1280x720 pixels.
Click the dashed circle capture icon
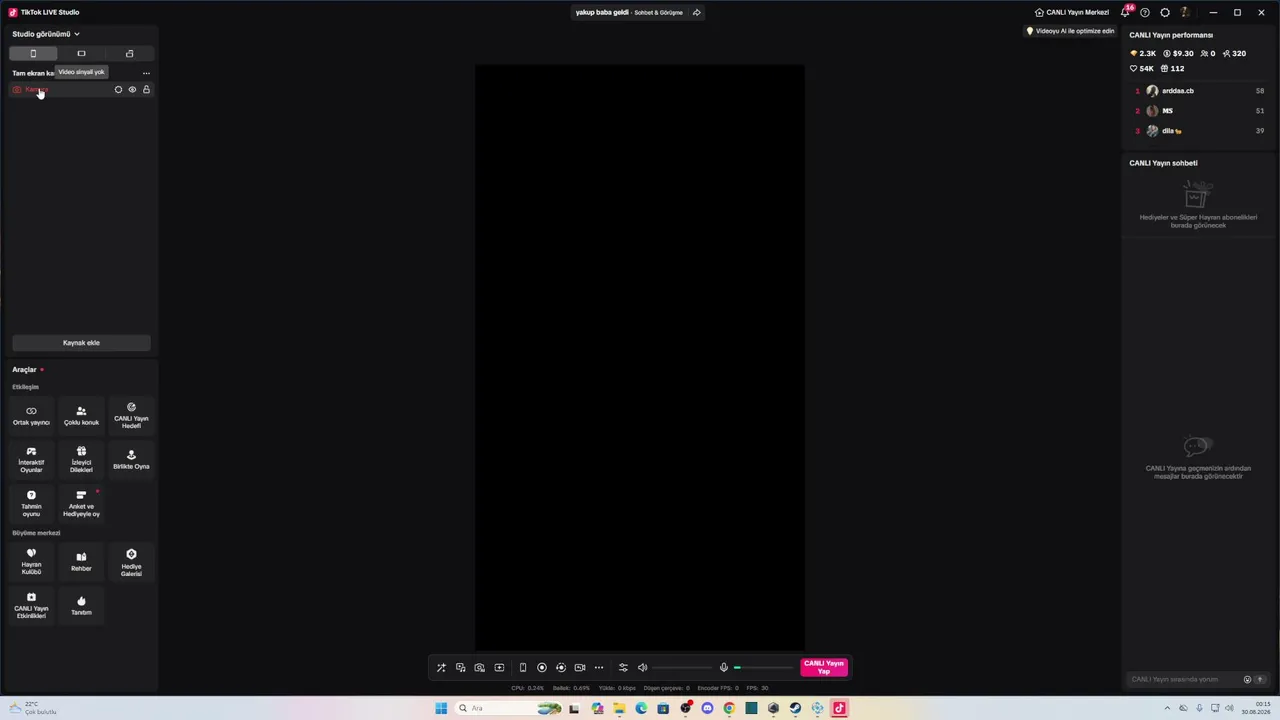[561, 668]
